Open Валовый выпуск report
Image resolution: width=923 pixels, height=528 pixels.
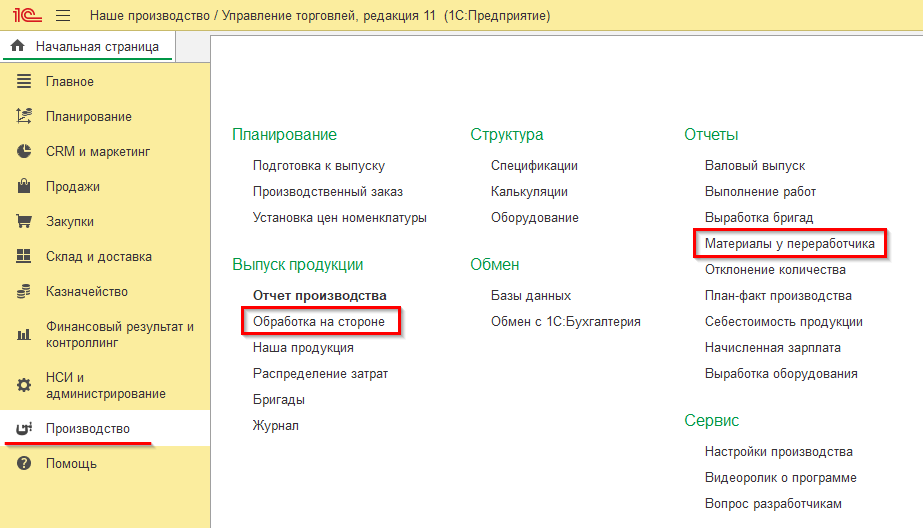point(755,166)
